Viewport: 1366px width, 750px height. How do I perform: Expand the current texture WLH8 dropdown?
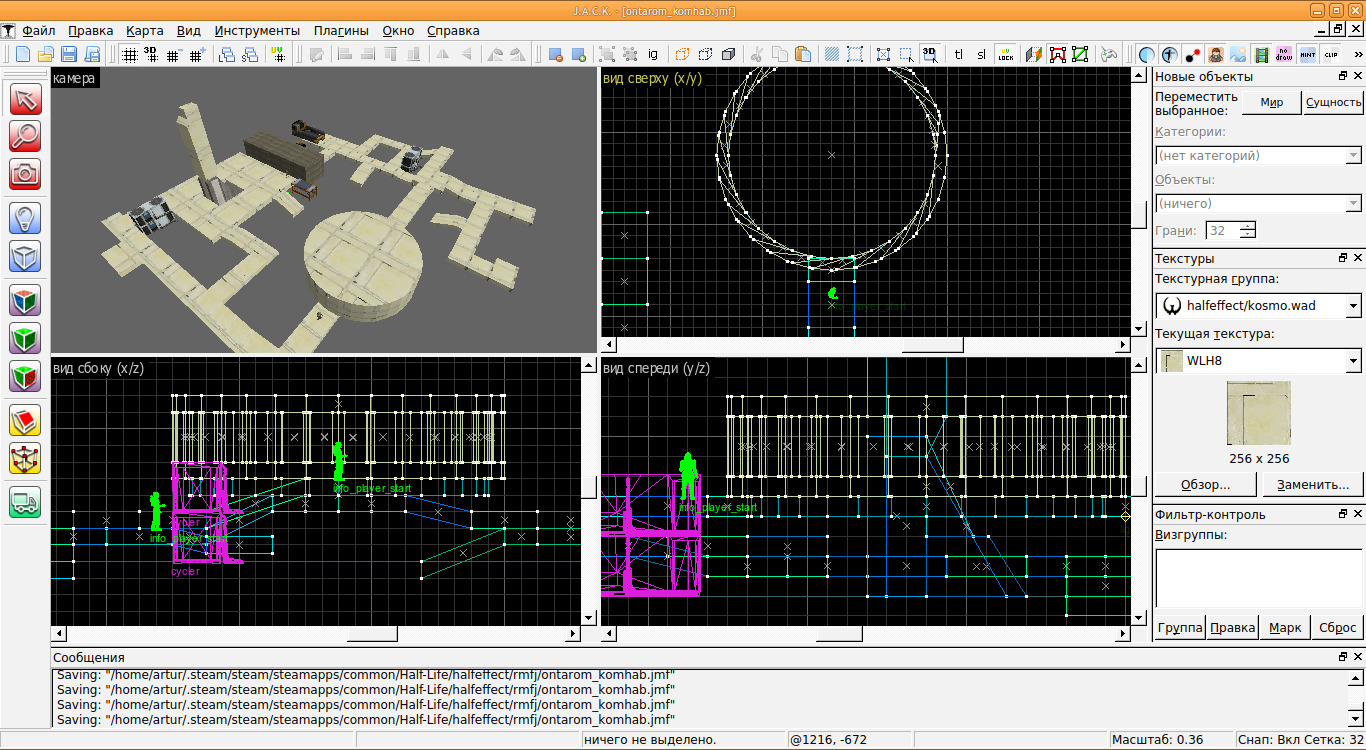[x=1258, y=360]
